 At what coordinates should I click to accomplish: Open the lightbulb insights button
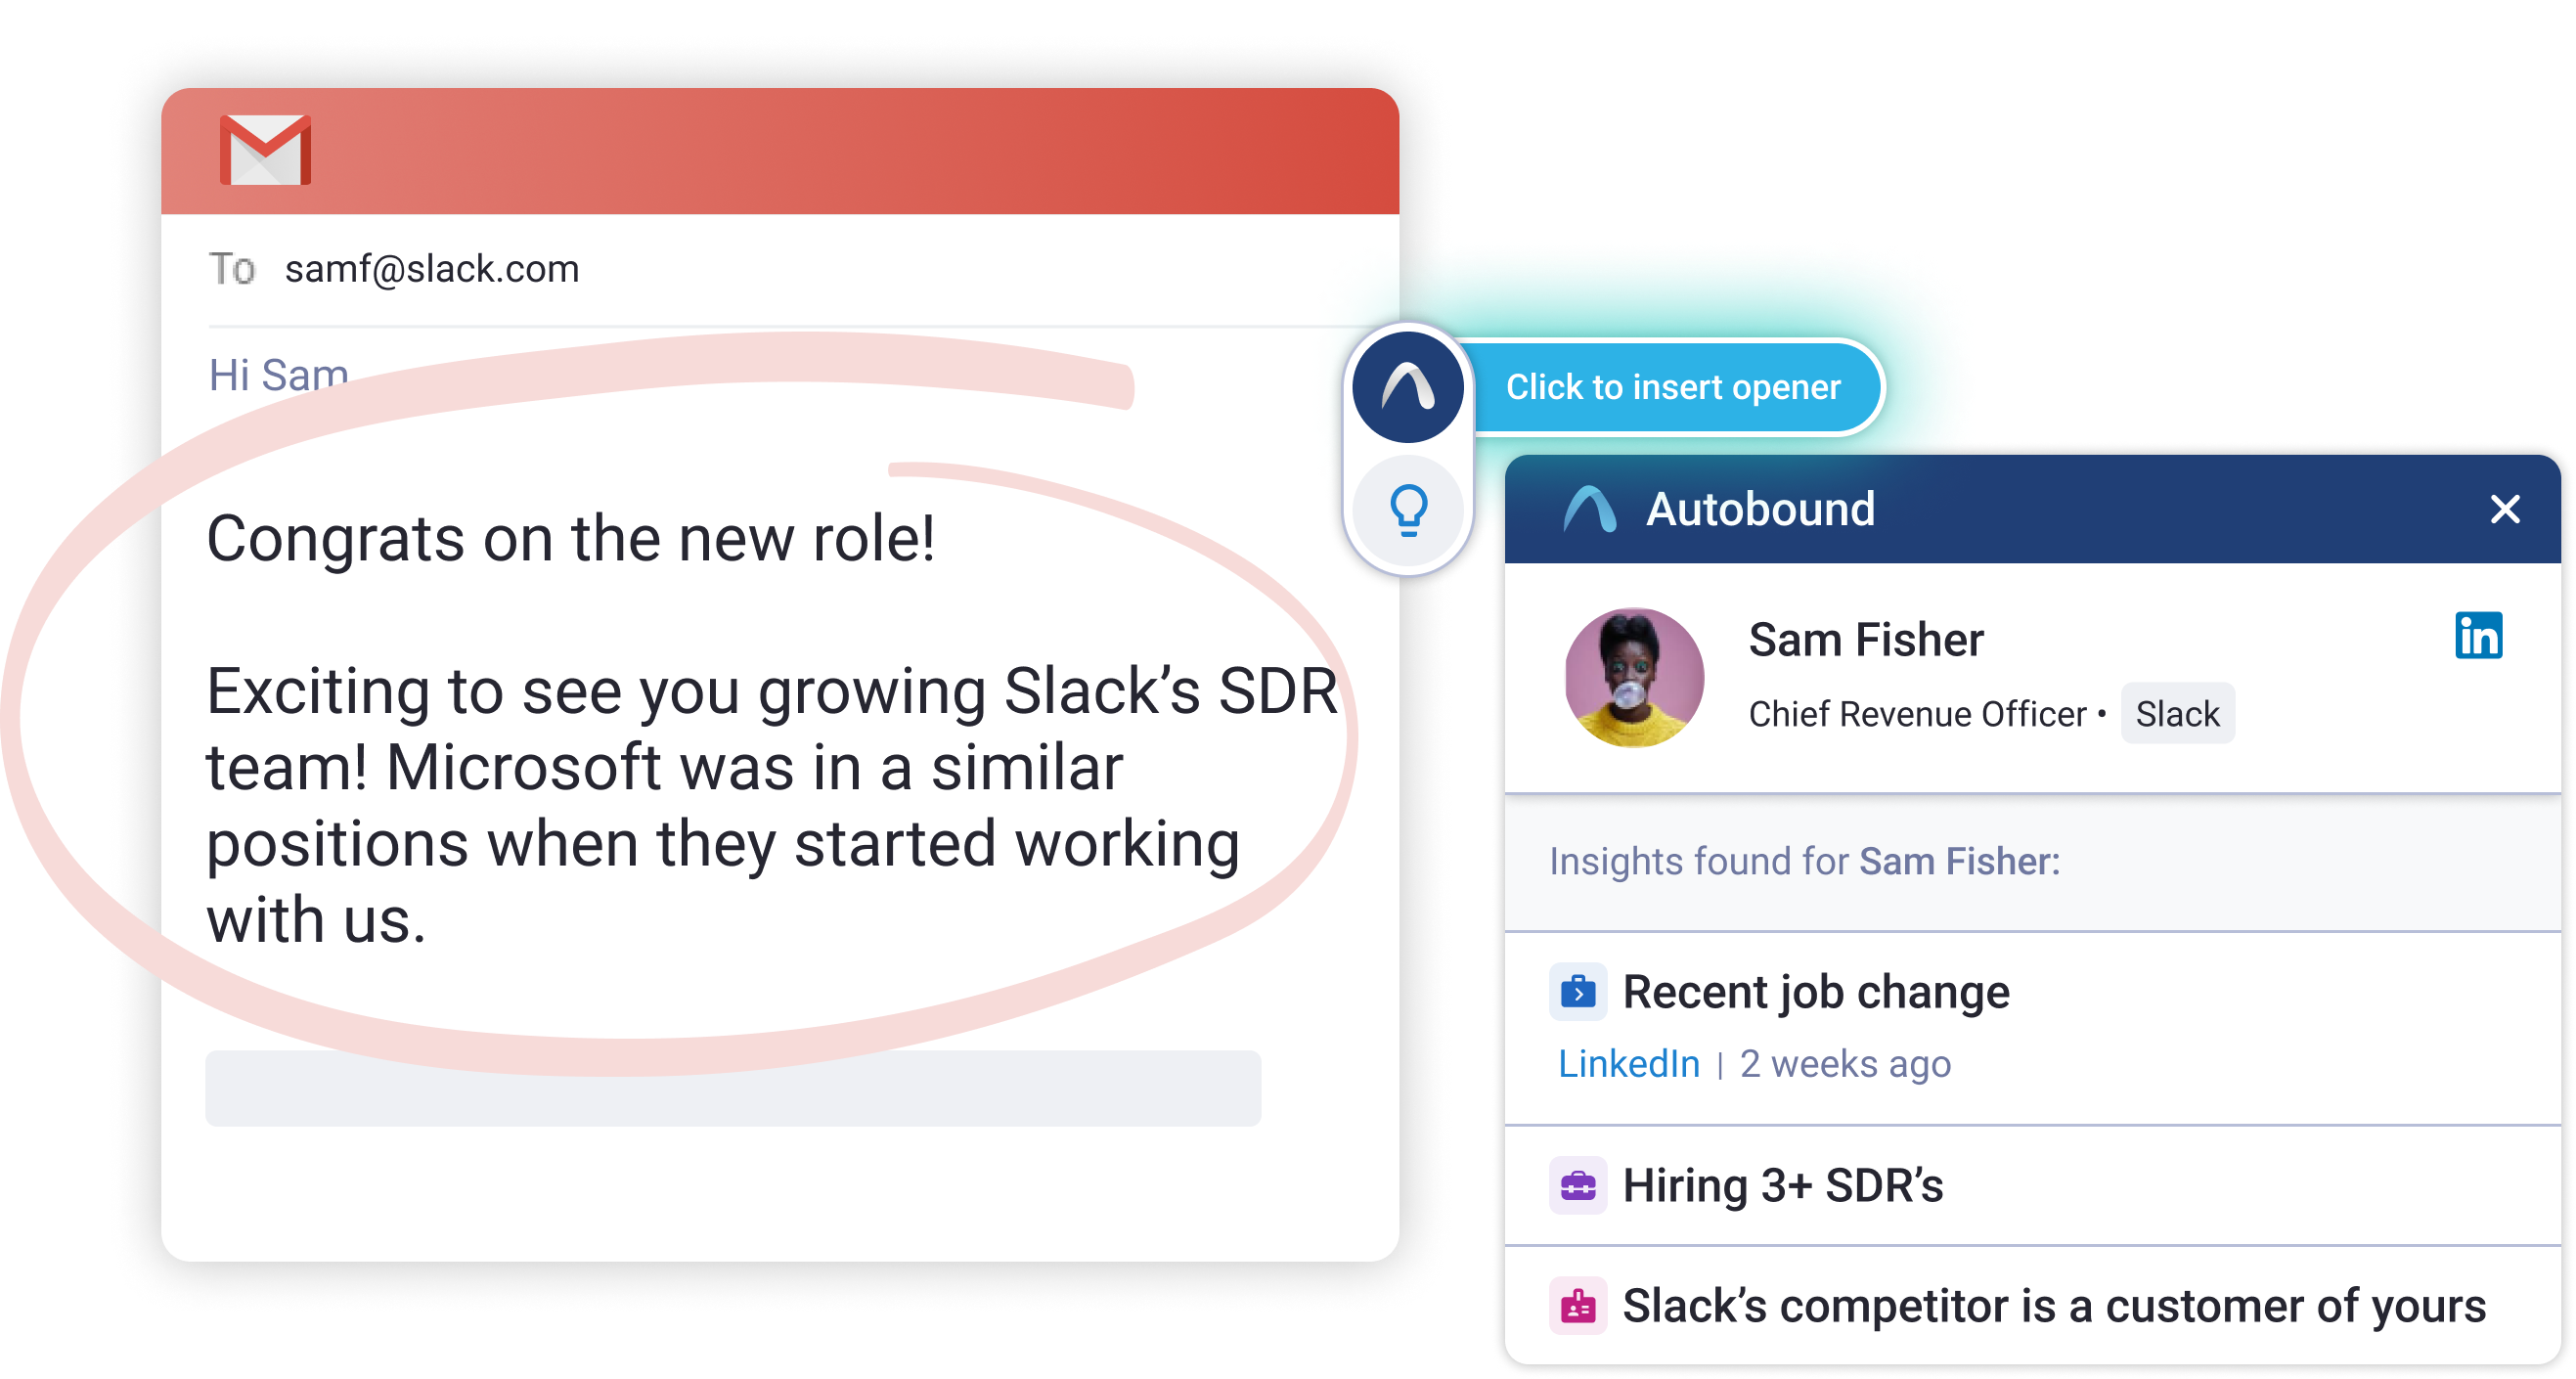(1408, 510)
